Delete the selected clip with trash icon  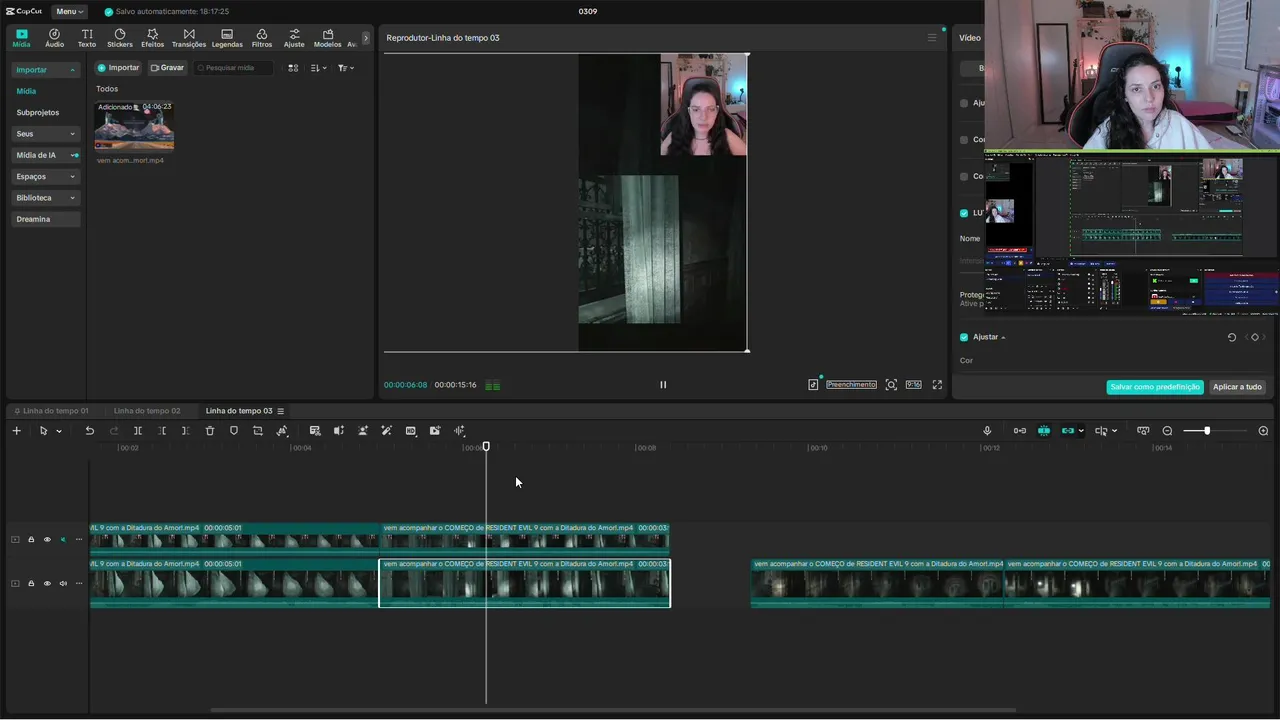(x=210, y=431)
